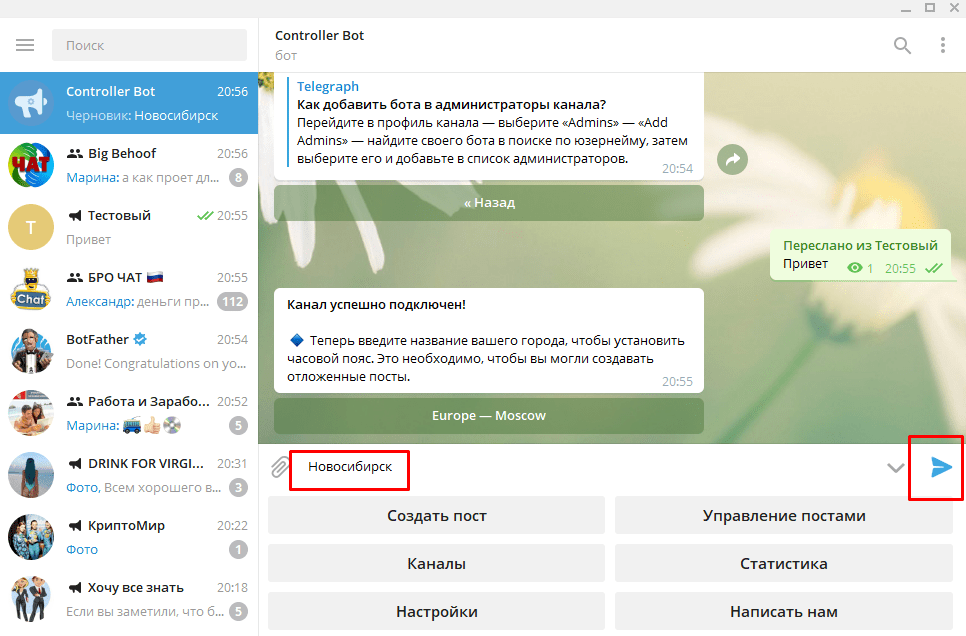
Task: Forward the Telegraph message via arrow icon
Action: coord(733,160)
